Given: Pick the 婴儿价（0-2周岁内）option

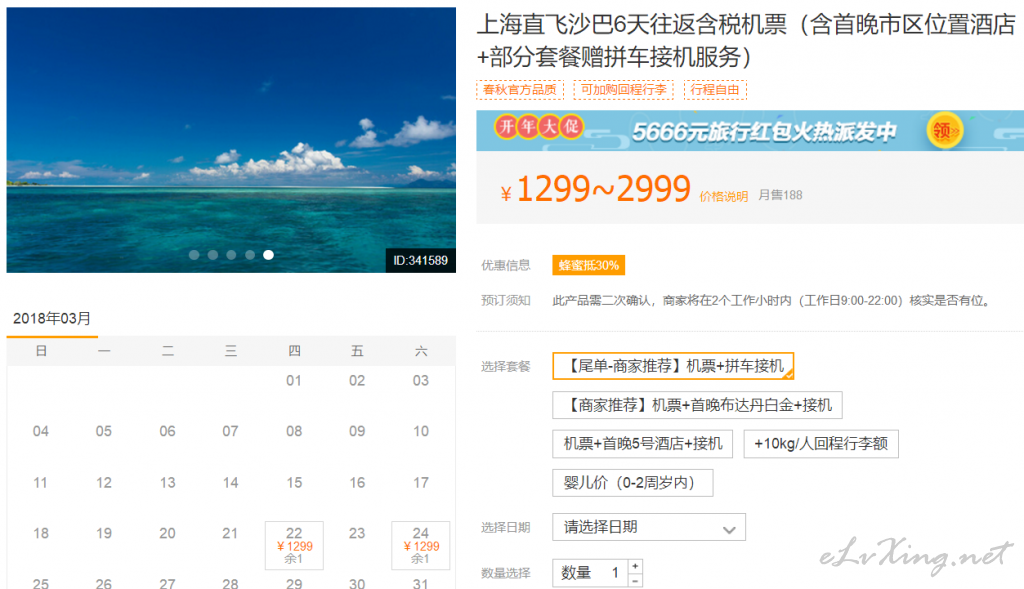Looking at the screenshot, I should pos(632,483).
